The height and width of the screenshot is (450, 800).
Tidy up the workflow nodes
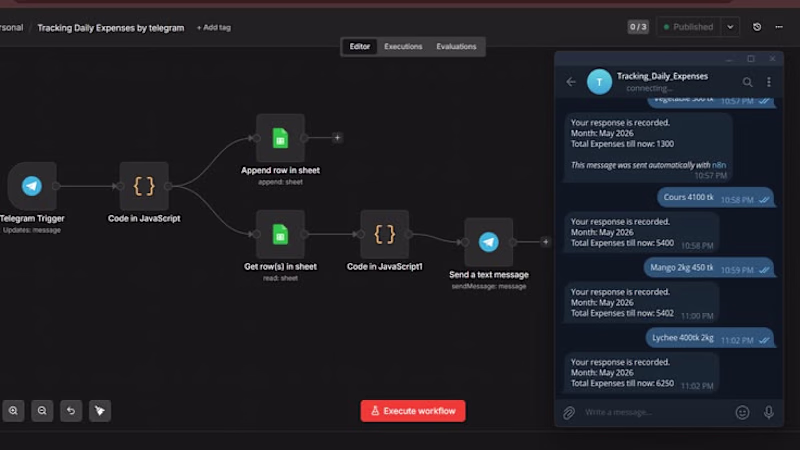pyautogui.click(x=100, y=411)
